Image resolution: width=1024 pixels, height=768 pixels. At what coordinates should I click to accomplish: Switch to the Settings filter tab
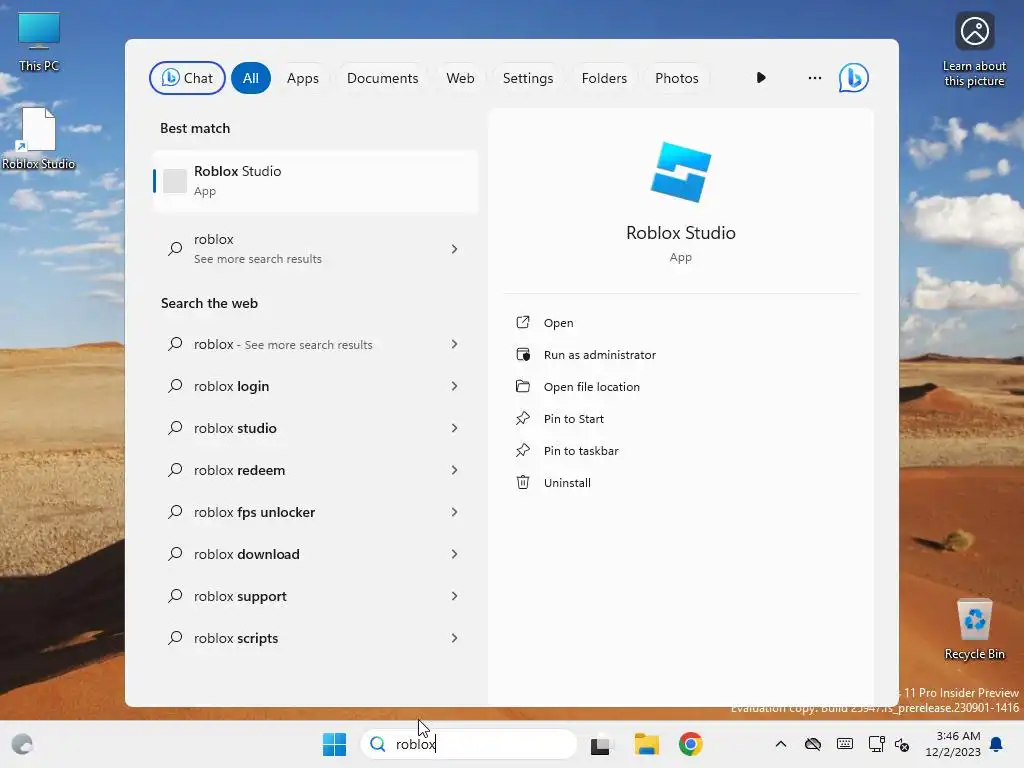click(528, 78)
